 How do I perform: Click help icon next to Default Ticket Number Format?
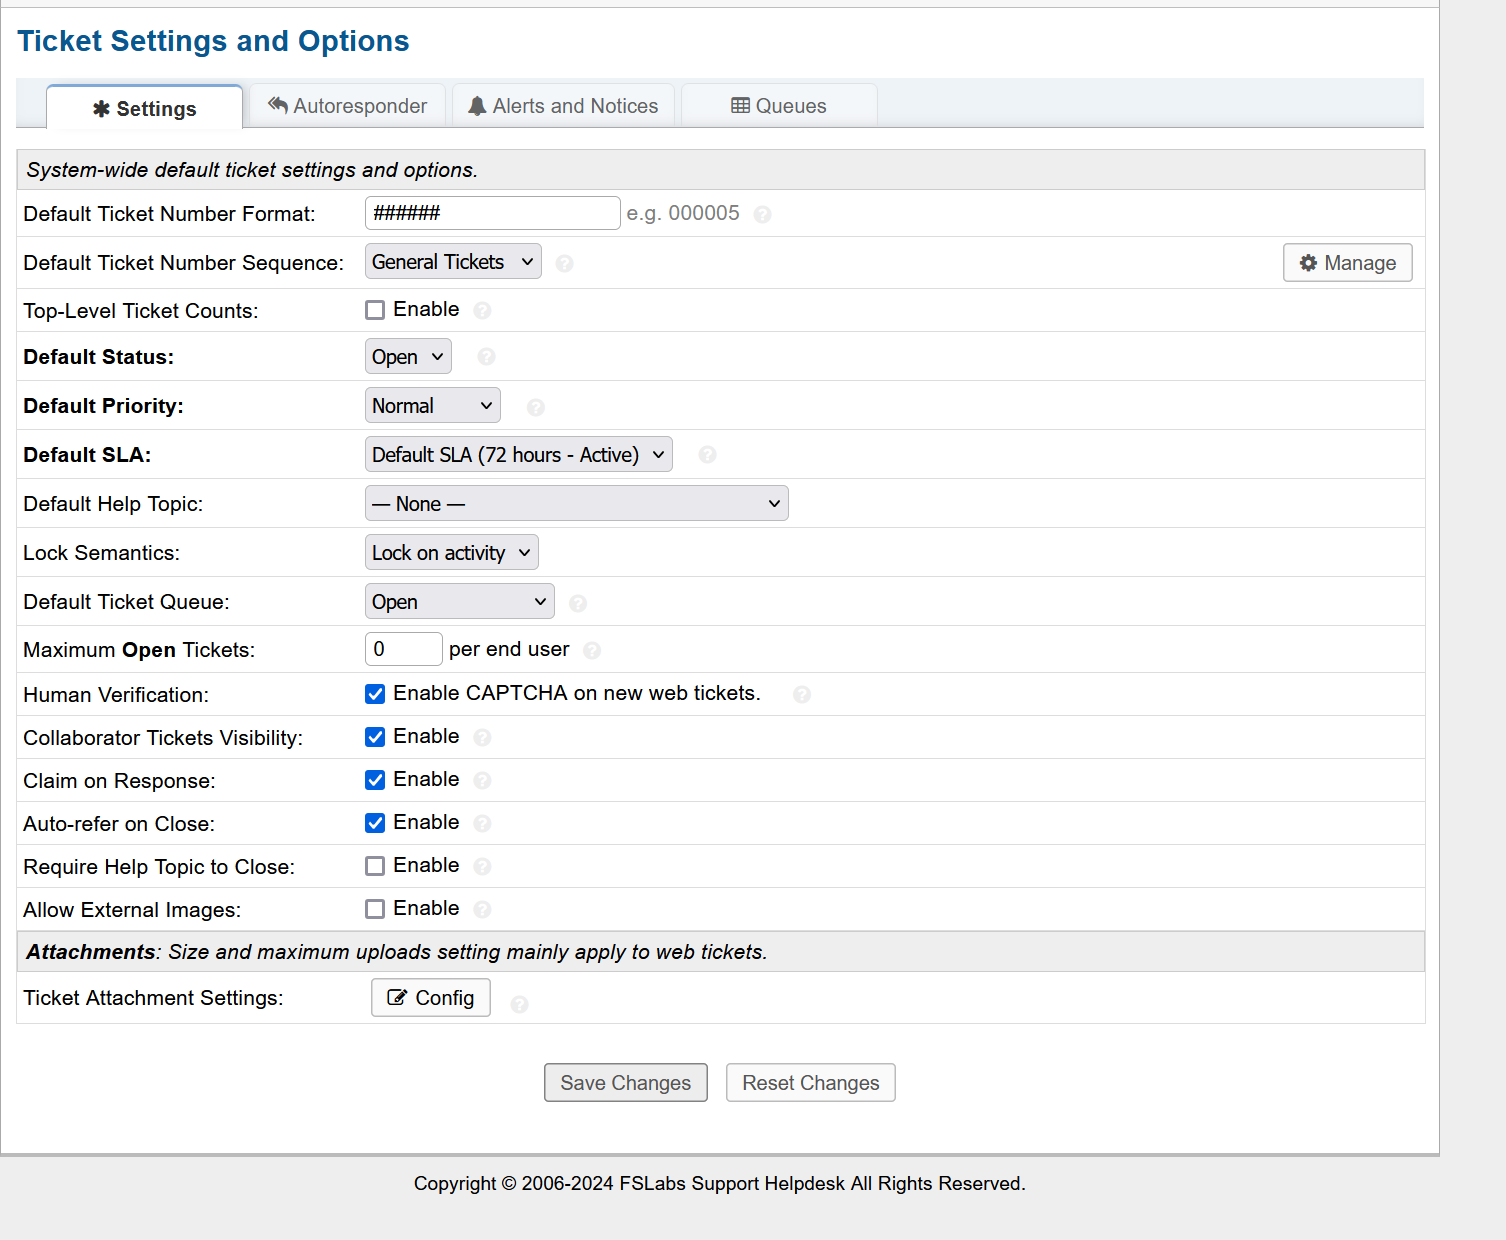(x=762, y=214)
